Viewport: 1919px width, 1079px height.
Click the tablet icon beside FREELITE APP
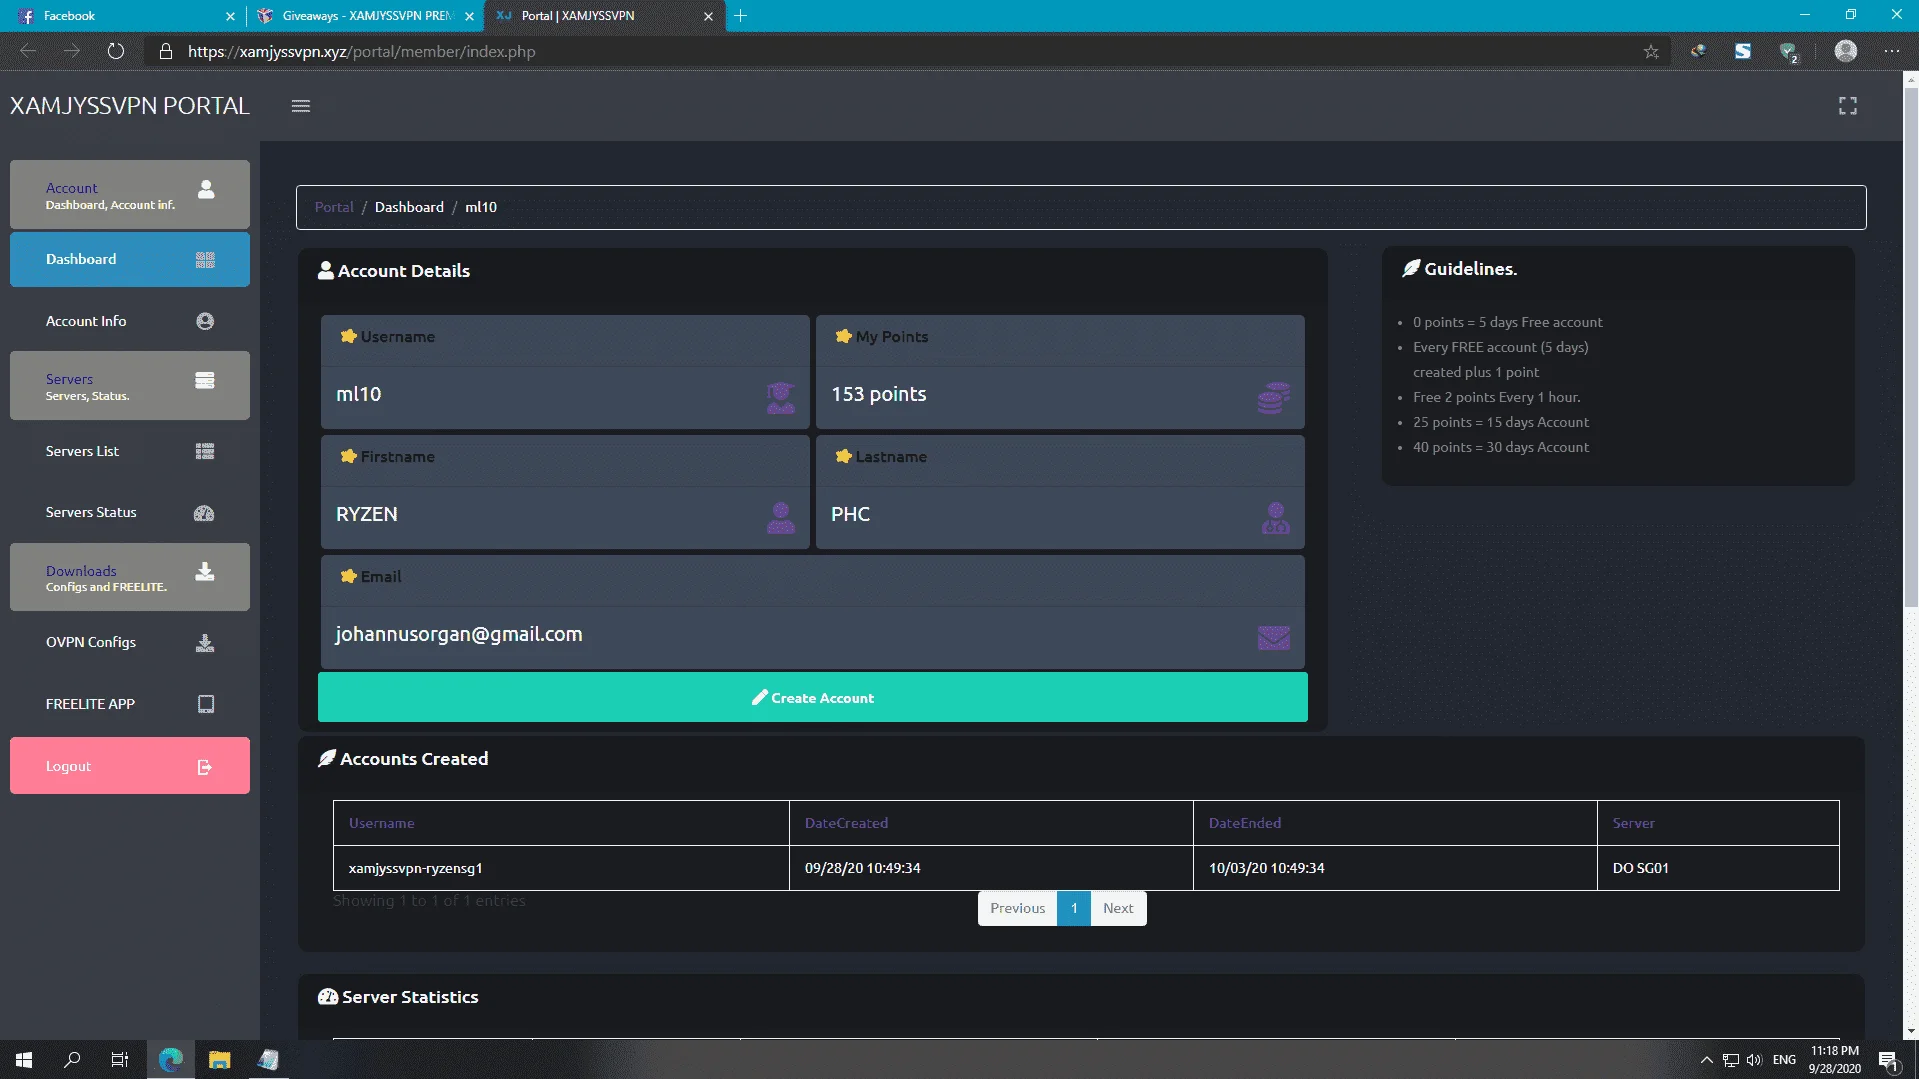[x=206, y=704]
